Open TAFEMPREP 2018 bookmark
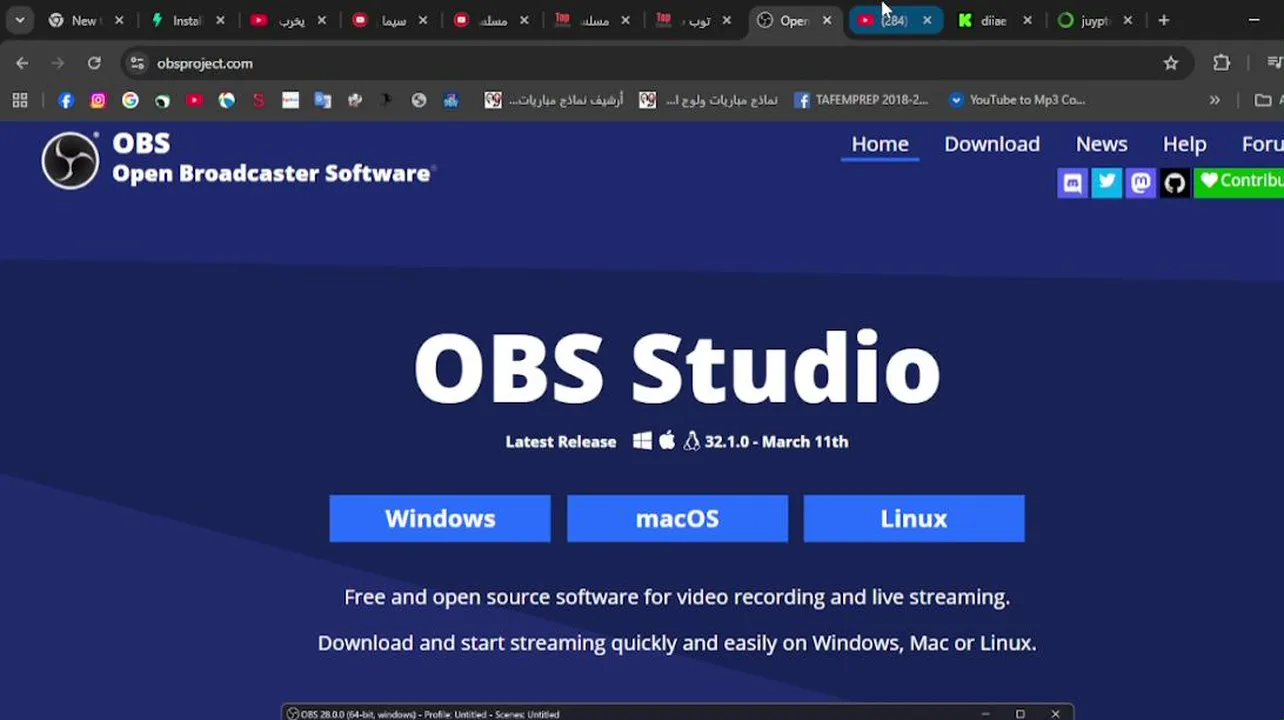 coord(861,100)
